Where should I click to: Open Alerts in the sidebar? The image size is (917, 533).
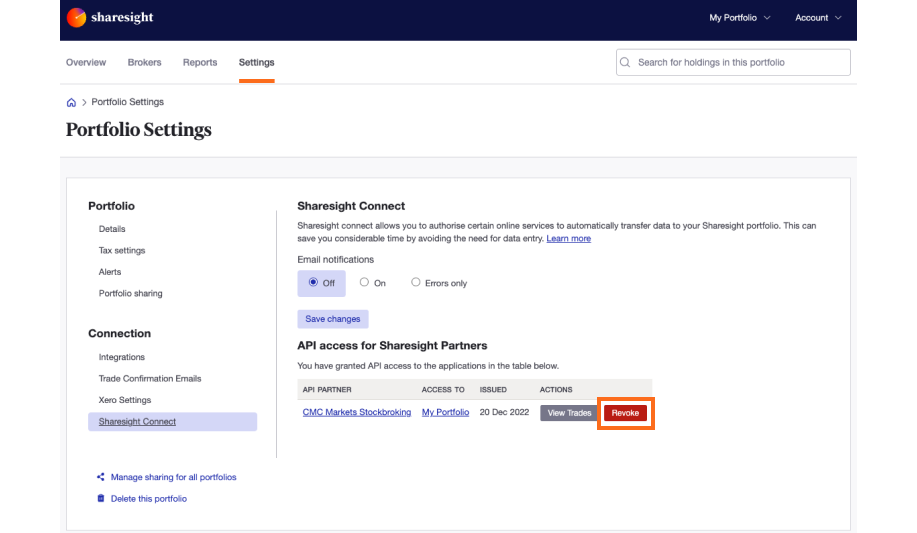tap(110, 272)
